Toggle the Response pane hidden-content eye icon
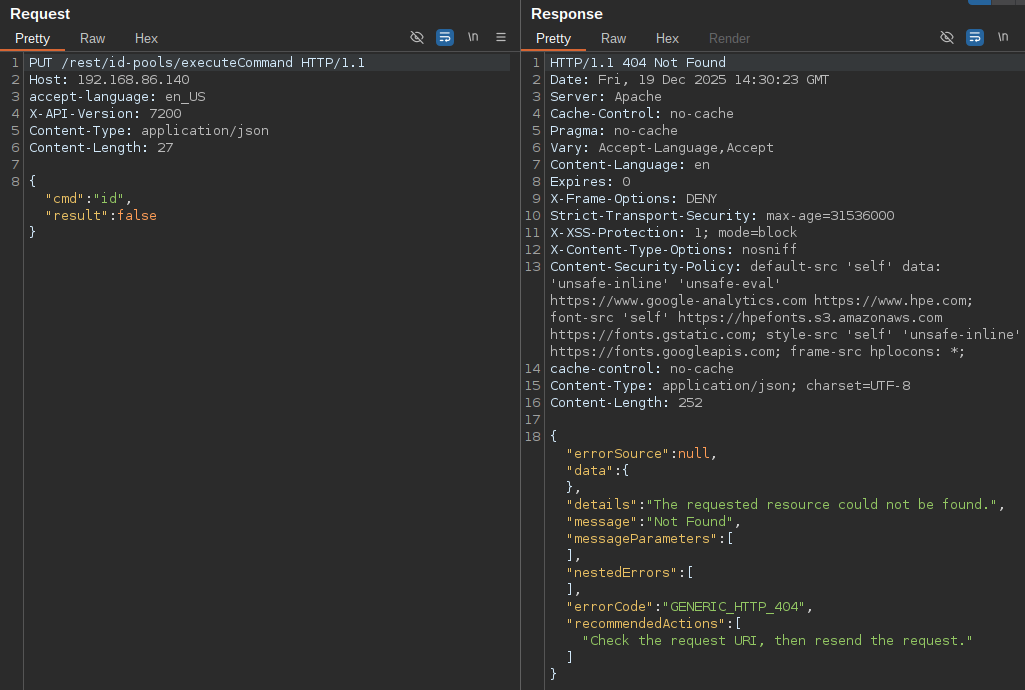The height and width of the screenshot is (690, 1025). pyautogui.click(x=947, y=37)
